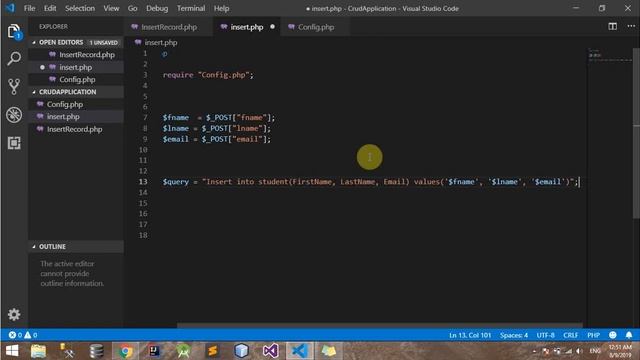The height and width of the screenshot is (360, 640).
Task: Select InsertRecord.php under Open Editors
Action: point(76,55)
